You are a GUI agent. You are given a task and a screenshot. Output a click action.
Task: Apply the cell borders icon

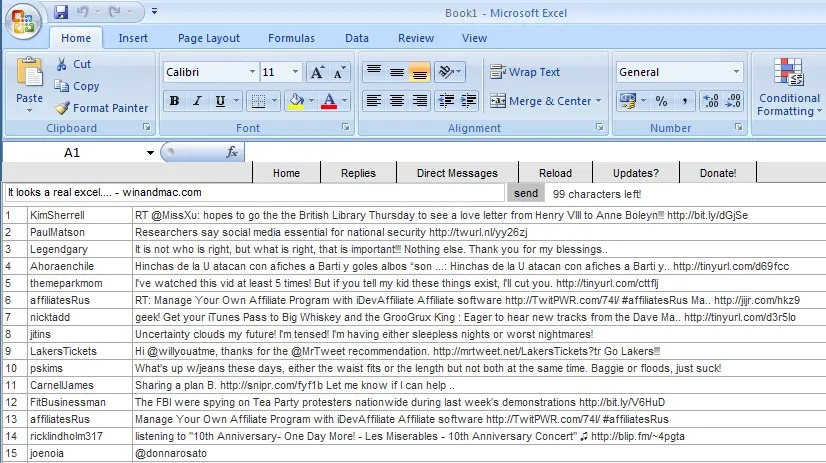point(258,101)
